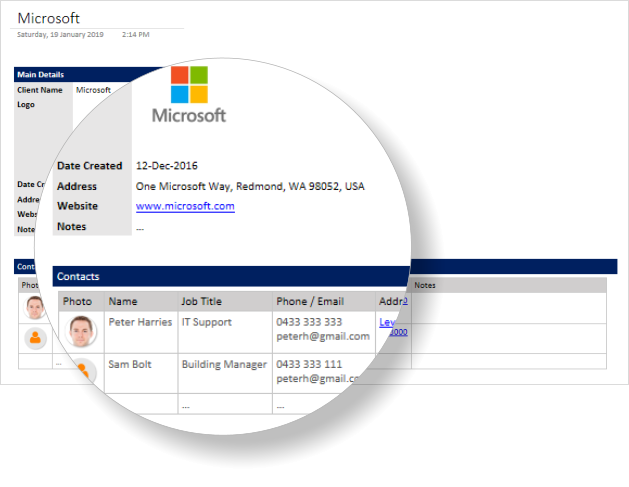The width and height of the screenshot is (629, 487).
Task: Click Peter Harries' contact photo in magnified view
Action: pyautogui.click(x=81, y=331)
